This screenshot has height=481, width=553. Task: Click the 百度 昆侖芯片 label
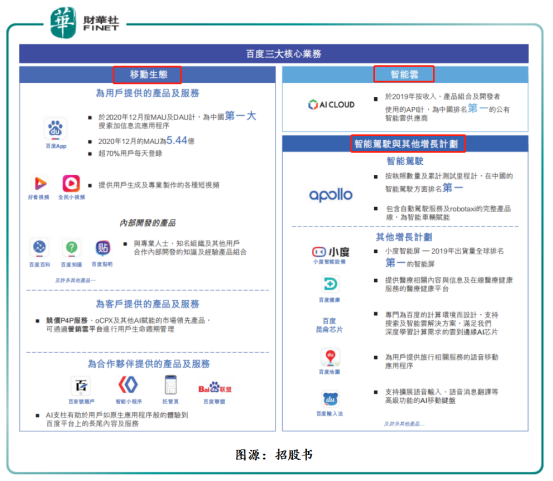coord(329,325)
